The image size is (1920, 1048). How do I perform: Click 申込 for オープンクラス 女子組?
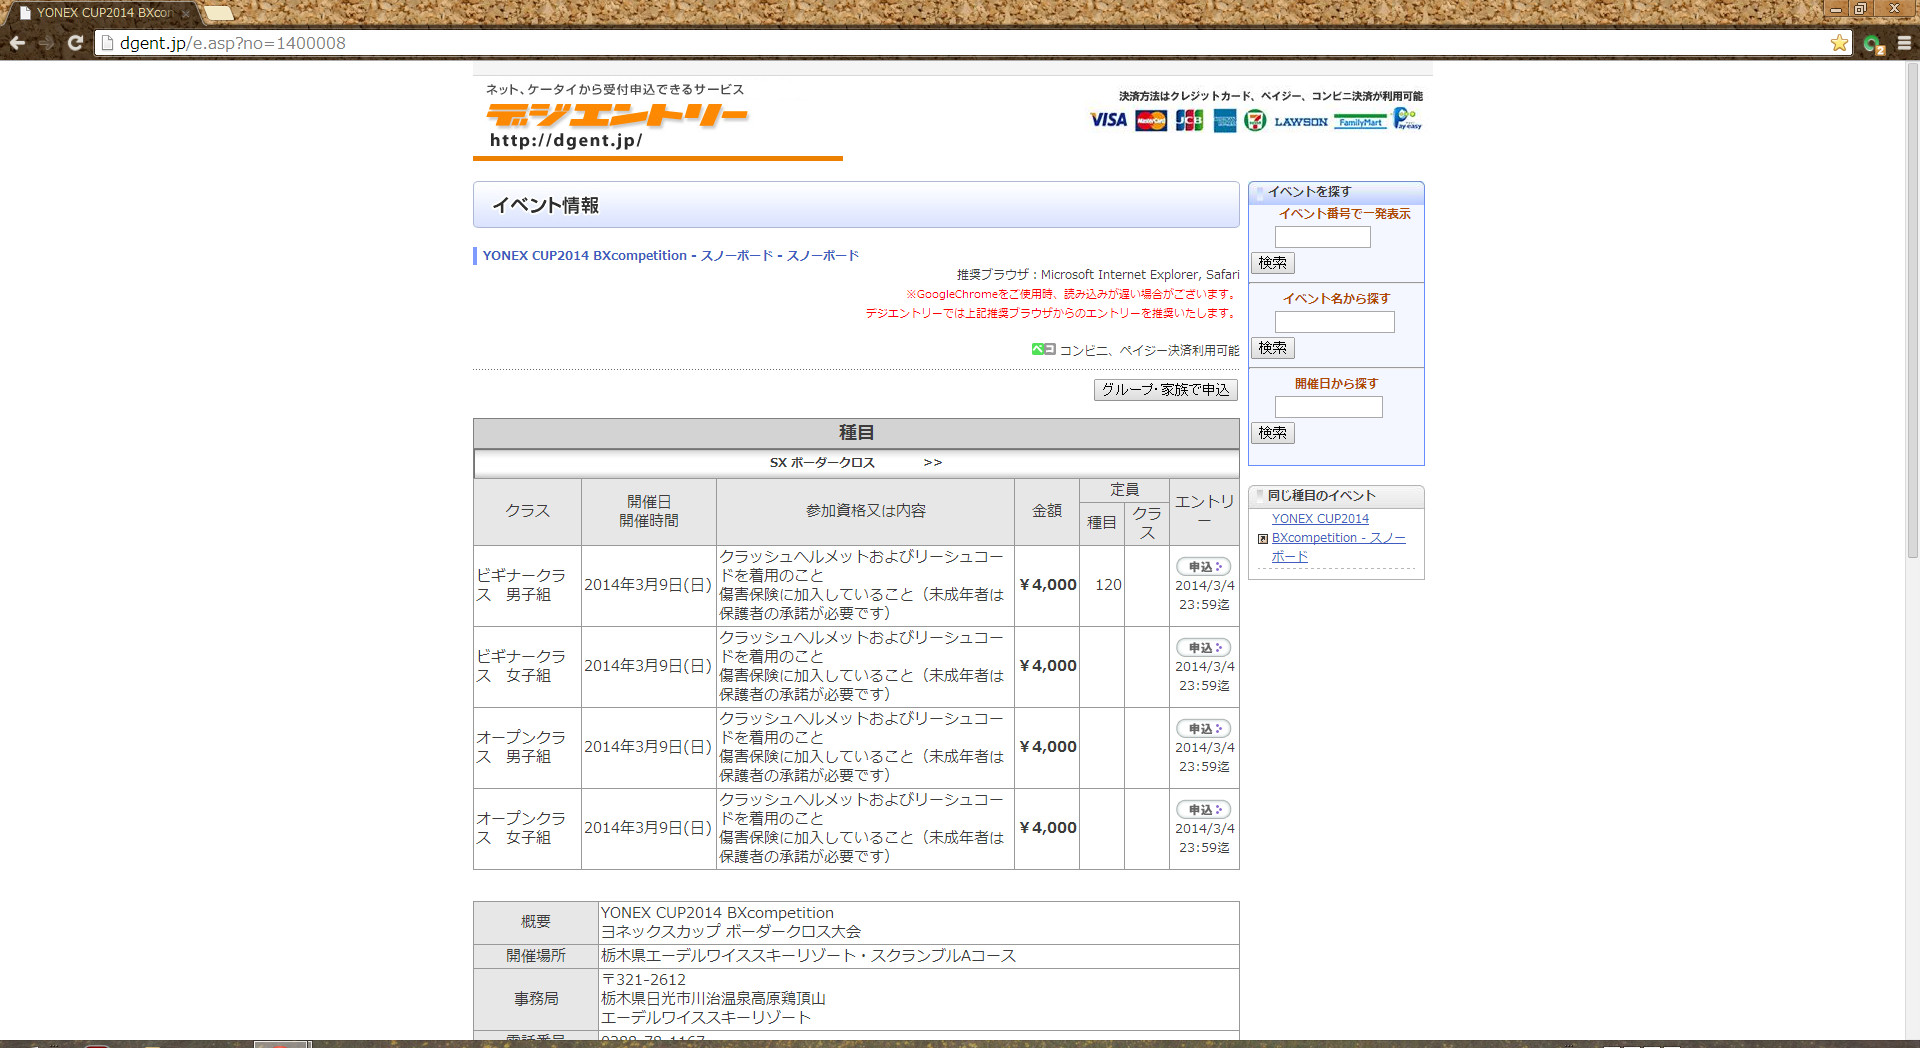1203,810
